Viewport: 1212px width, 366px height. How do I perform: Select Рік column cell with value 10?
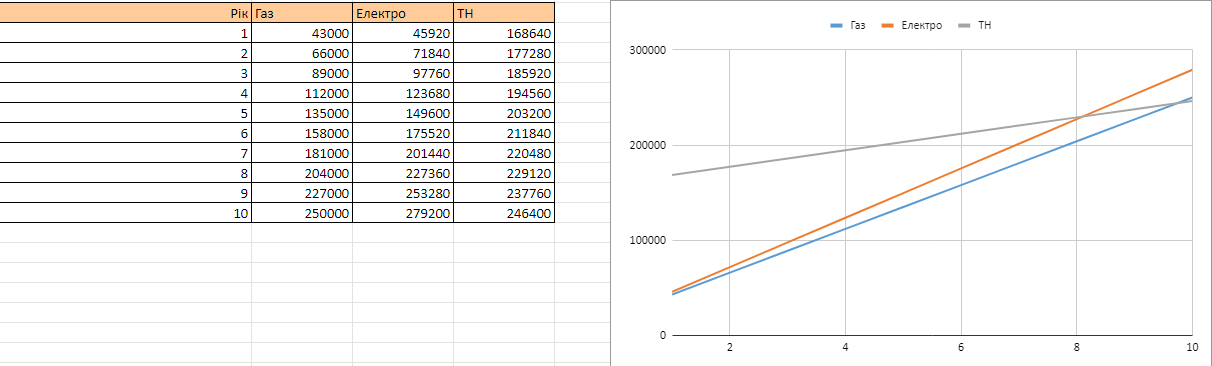125,213
